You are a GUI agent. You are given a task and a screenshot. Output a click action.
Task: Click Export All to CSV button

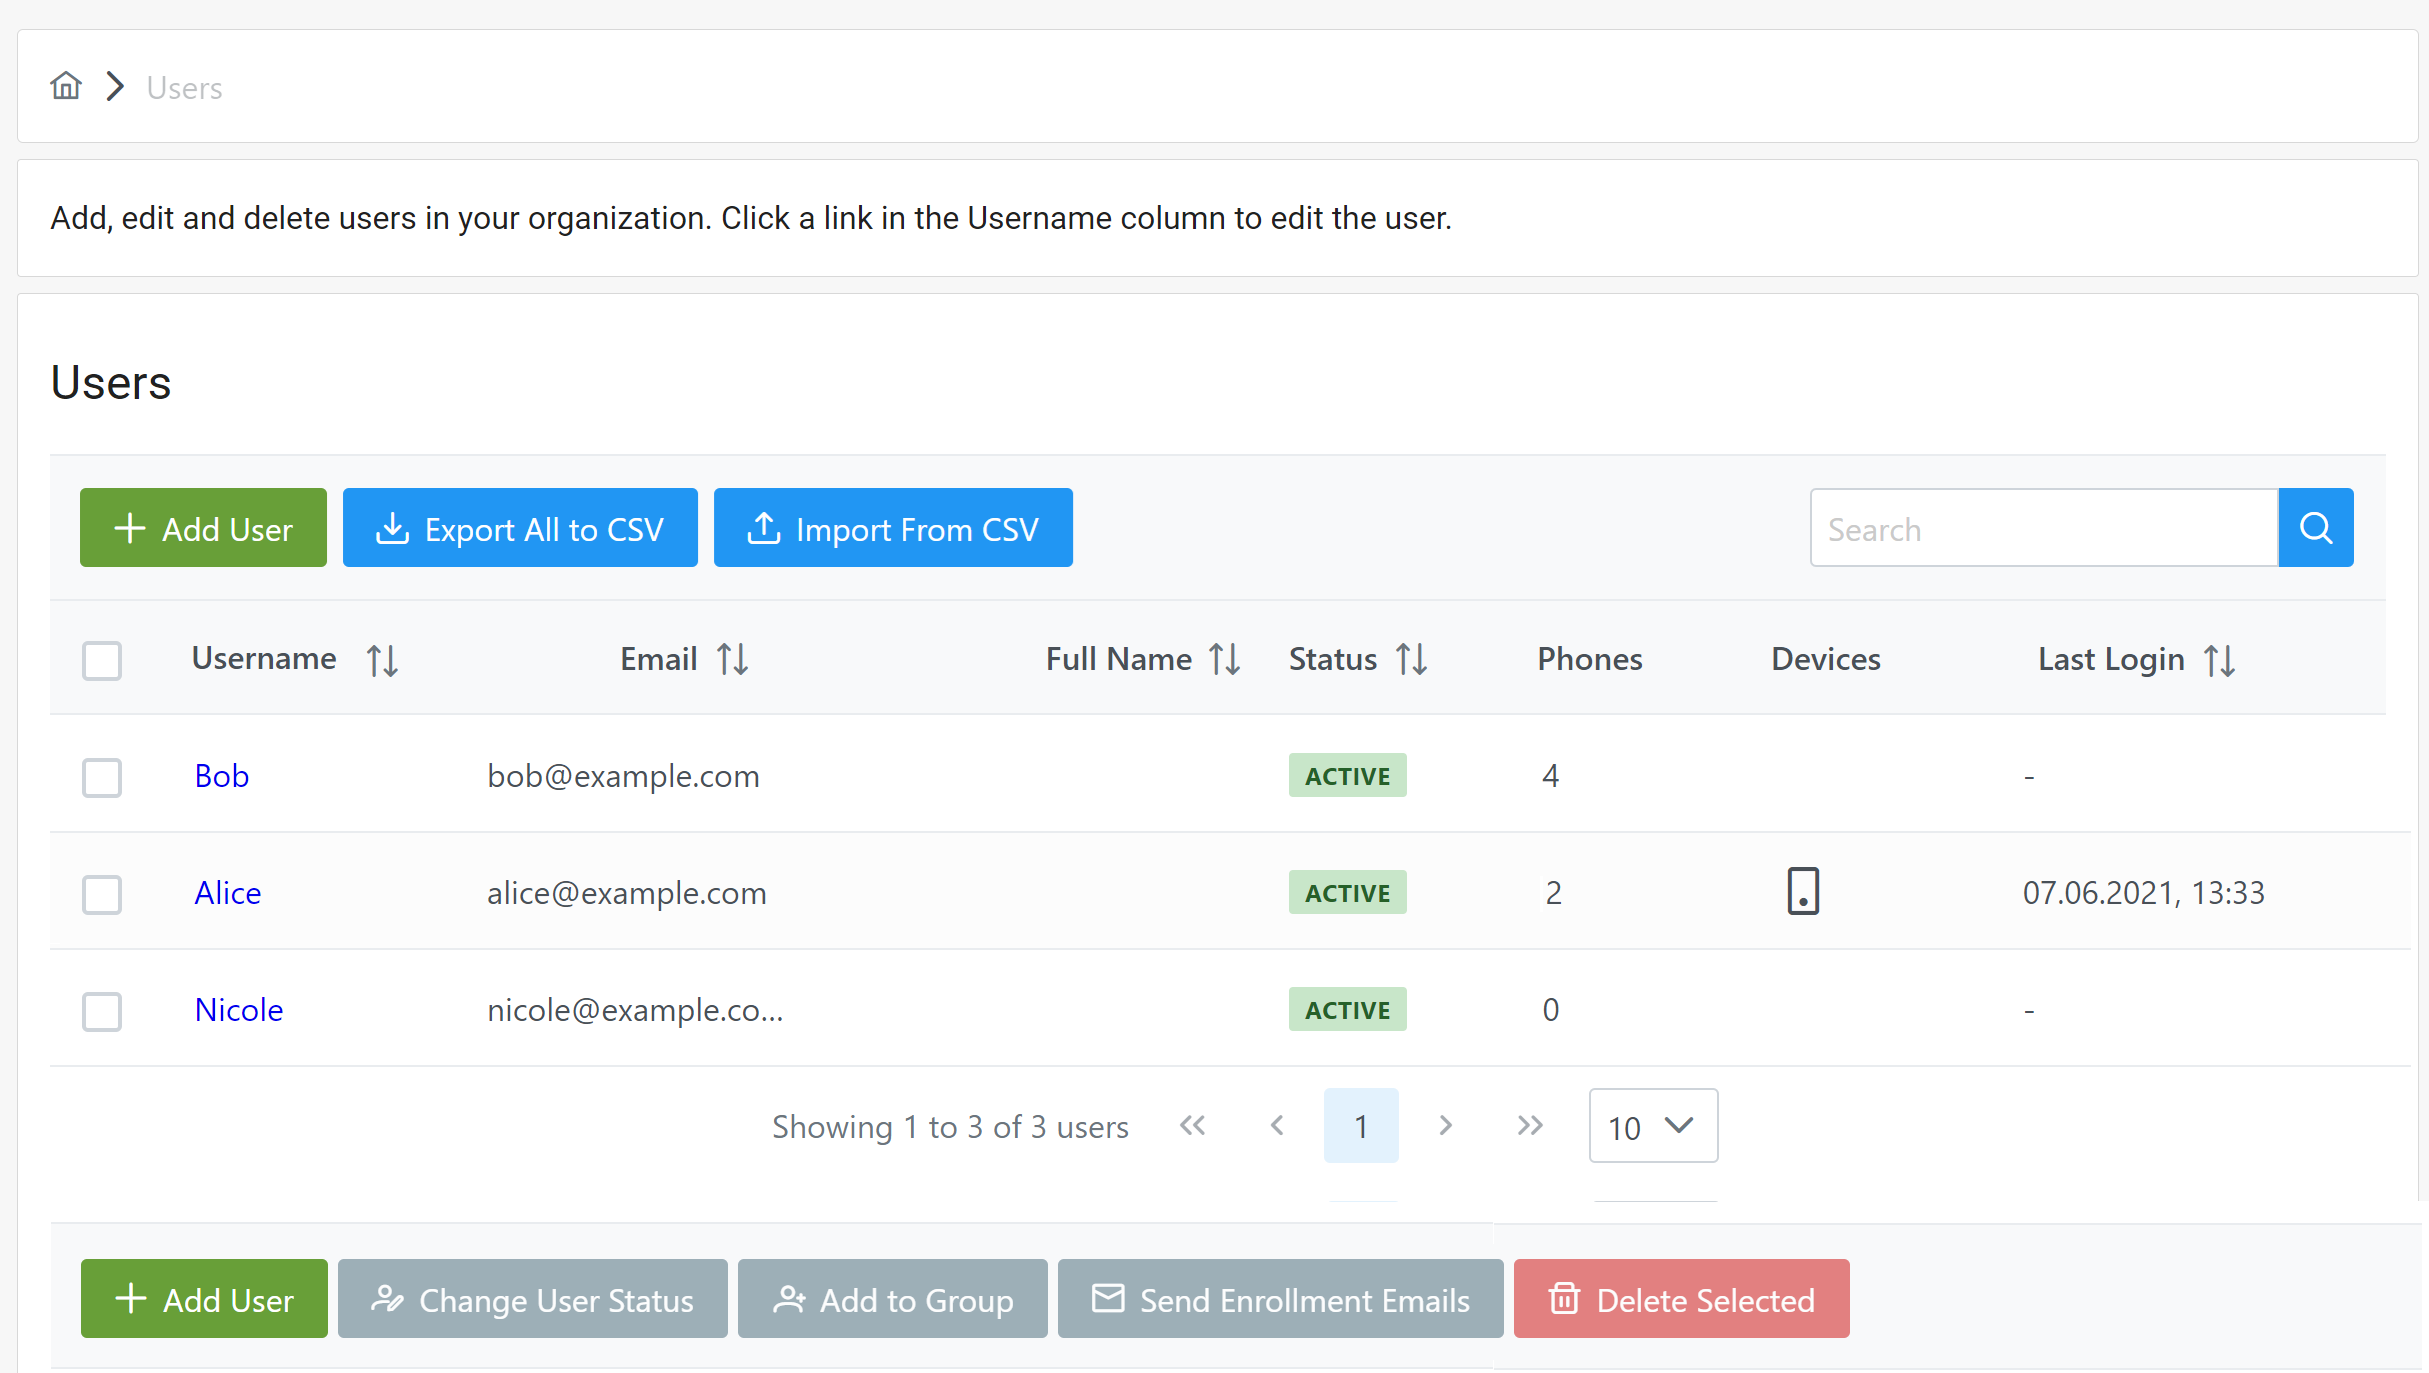[x=520, y=528]
